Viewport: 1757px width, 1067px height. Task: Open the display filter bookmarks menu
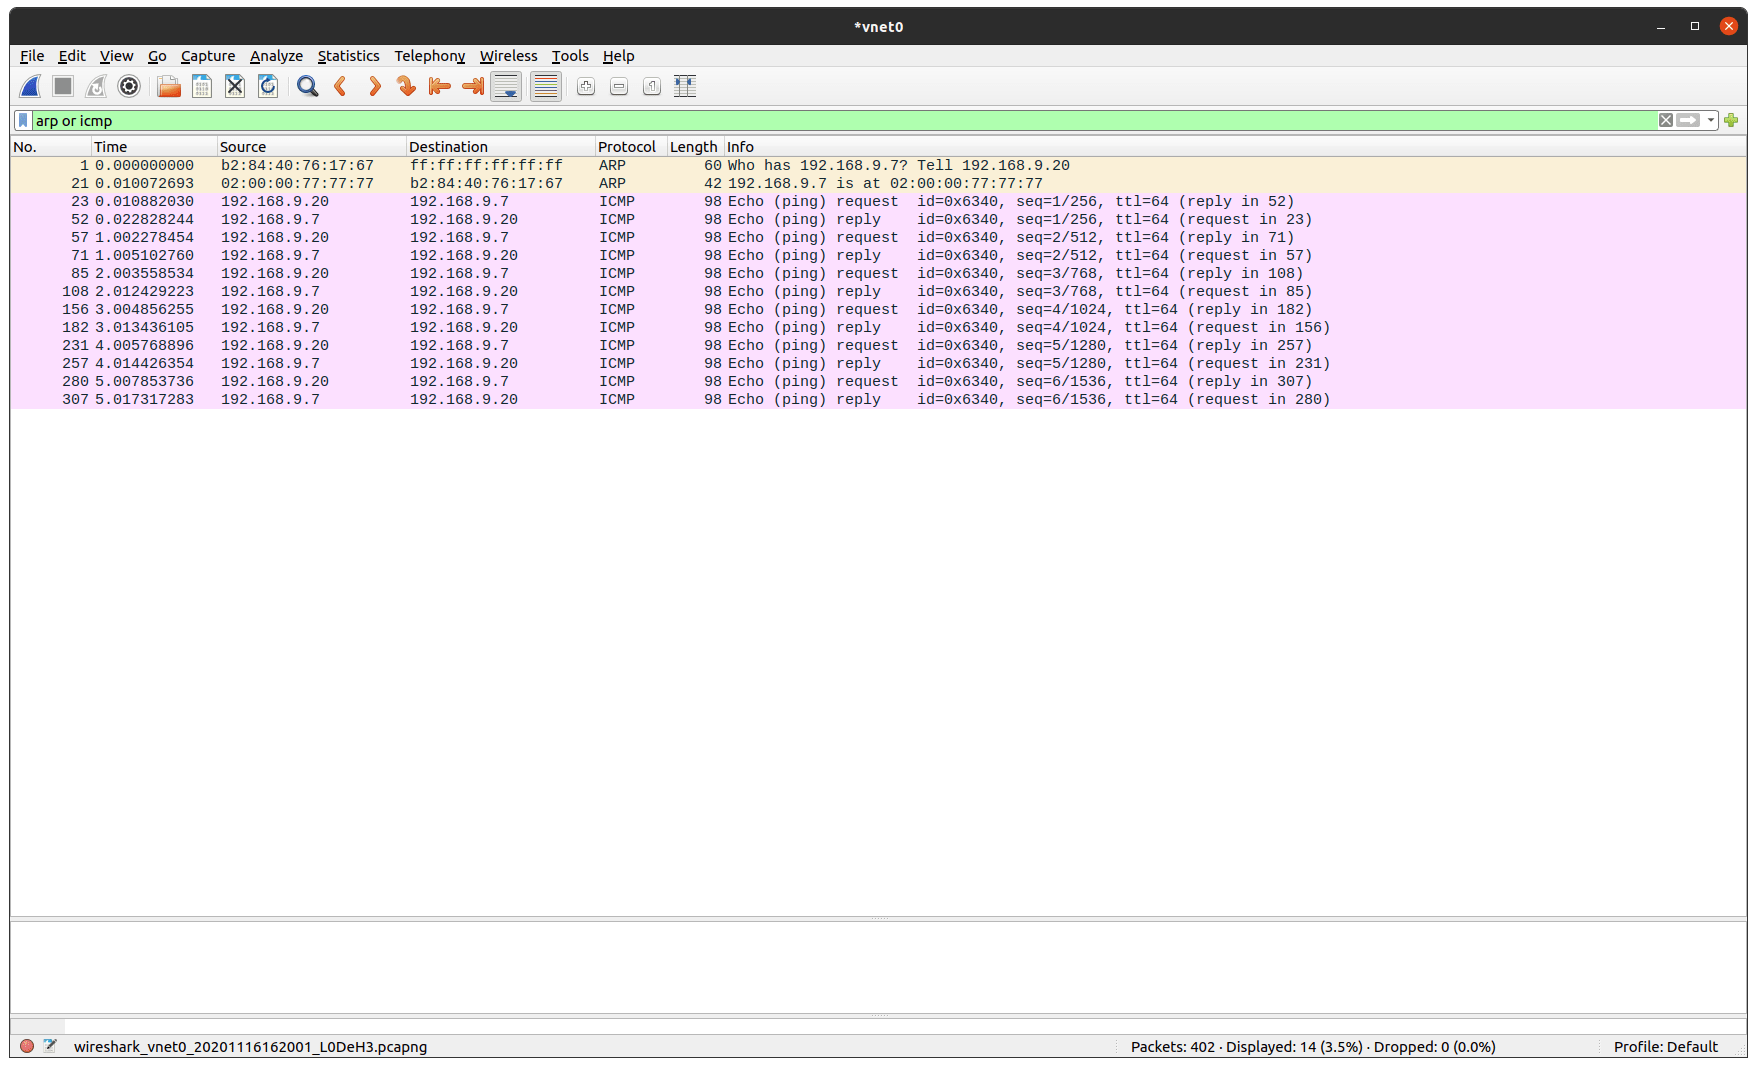click(22, 120)
